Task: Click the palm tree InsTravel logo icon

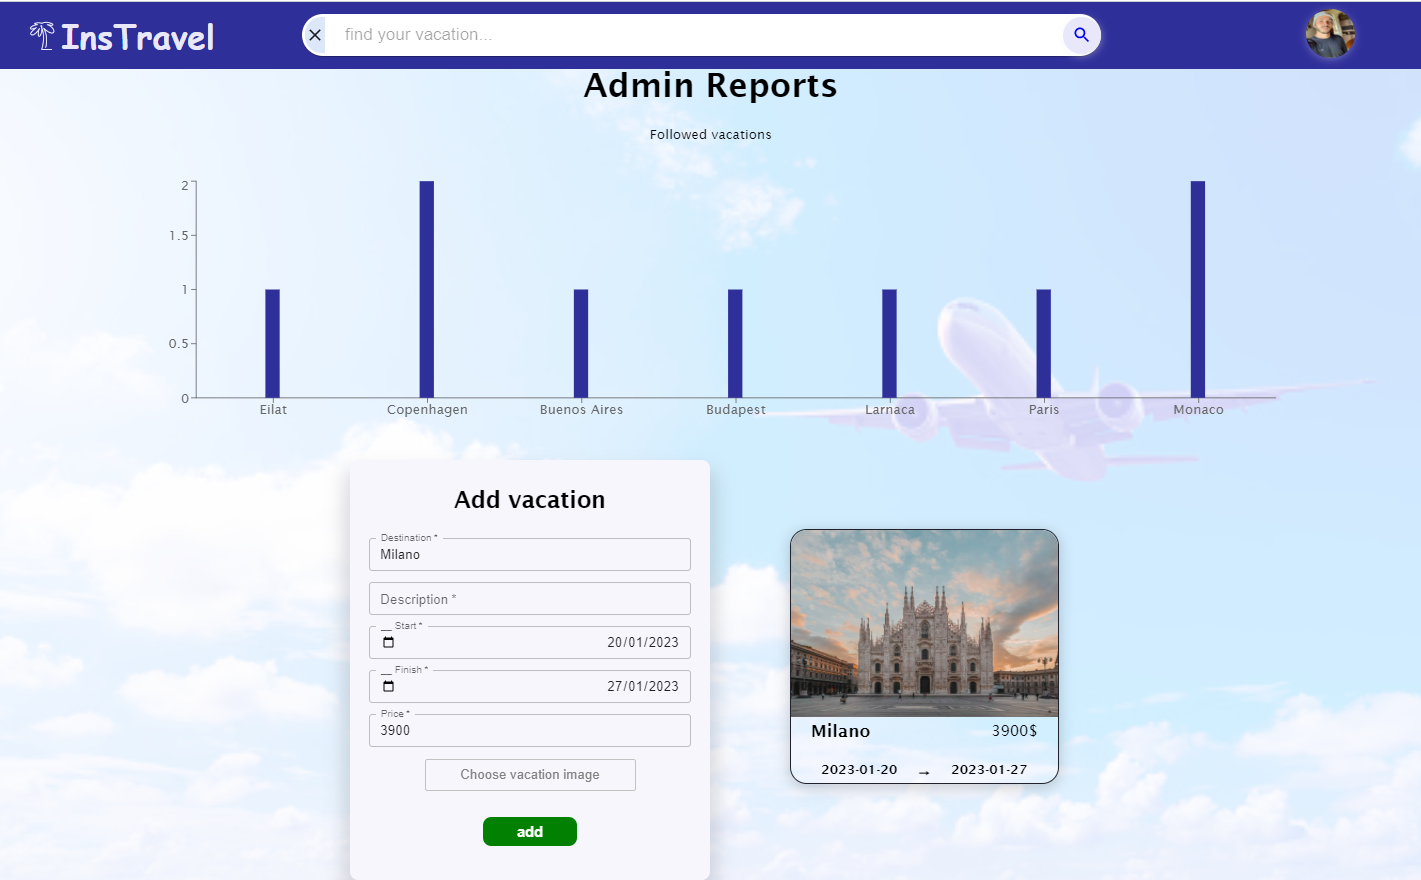Action: tap(40, 33)
